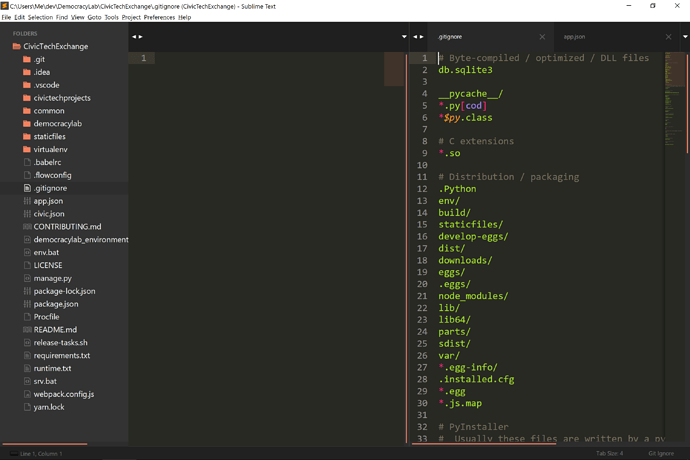Expand the democracylab folder

(27, 124)
